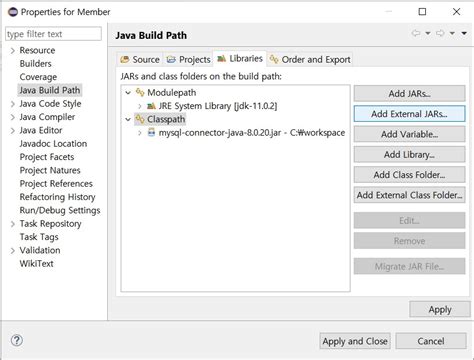Click the Classpath node icon
This screenshot has height=360, width=474.
[x=140, y=119]
